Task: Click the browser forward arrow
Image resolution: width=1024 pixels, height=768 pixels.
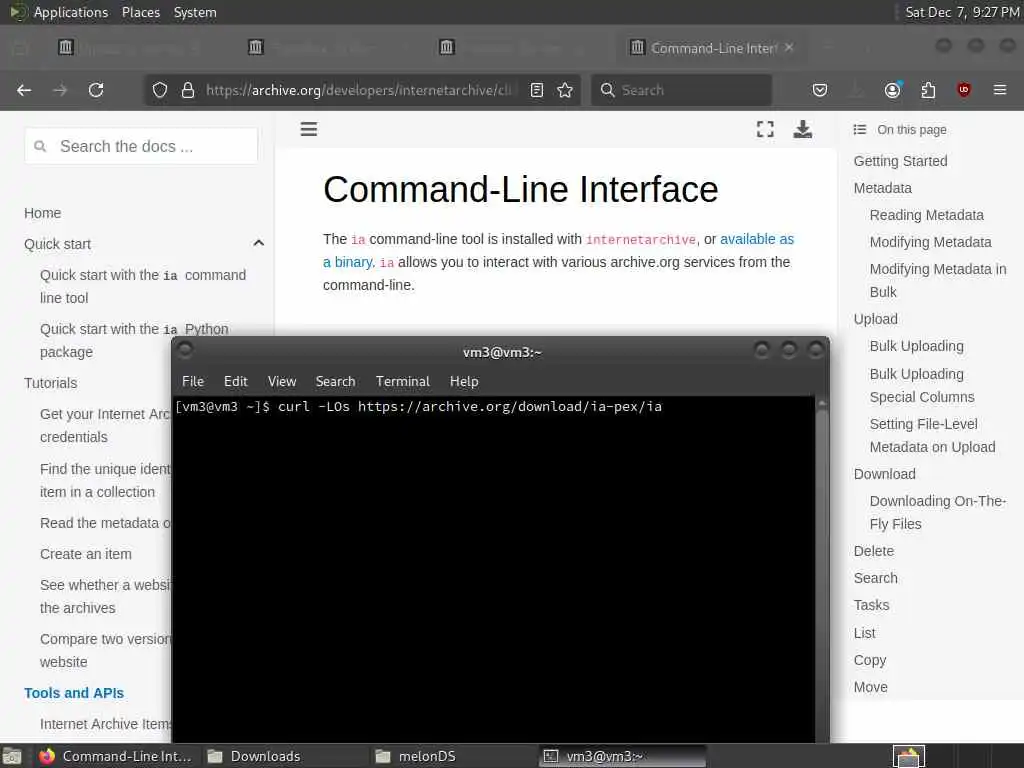Action: tap(60, 90)
